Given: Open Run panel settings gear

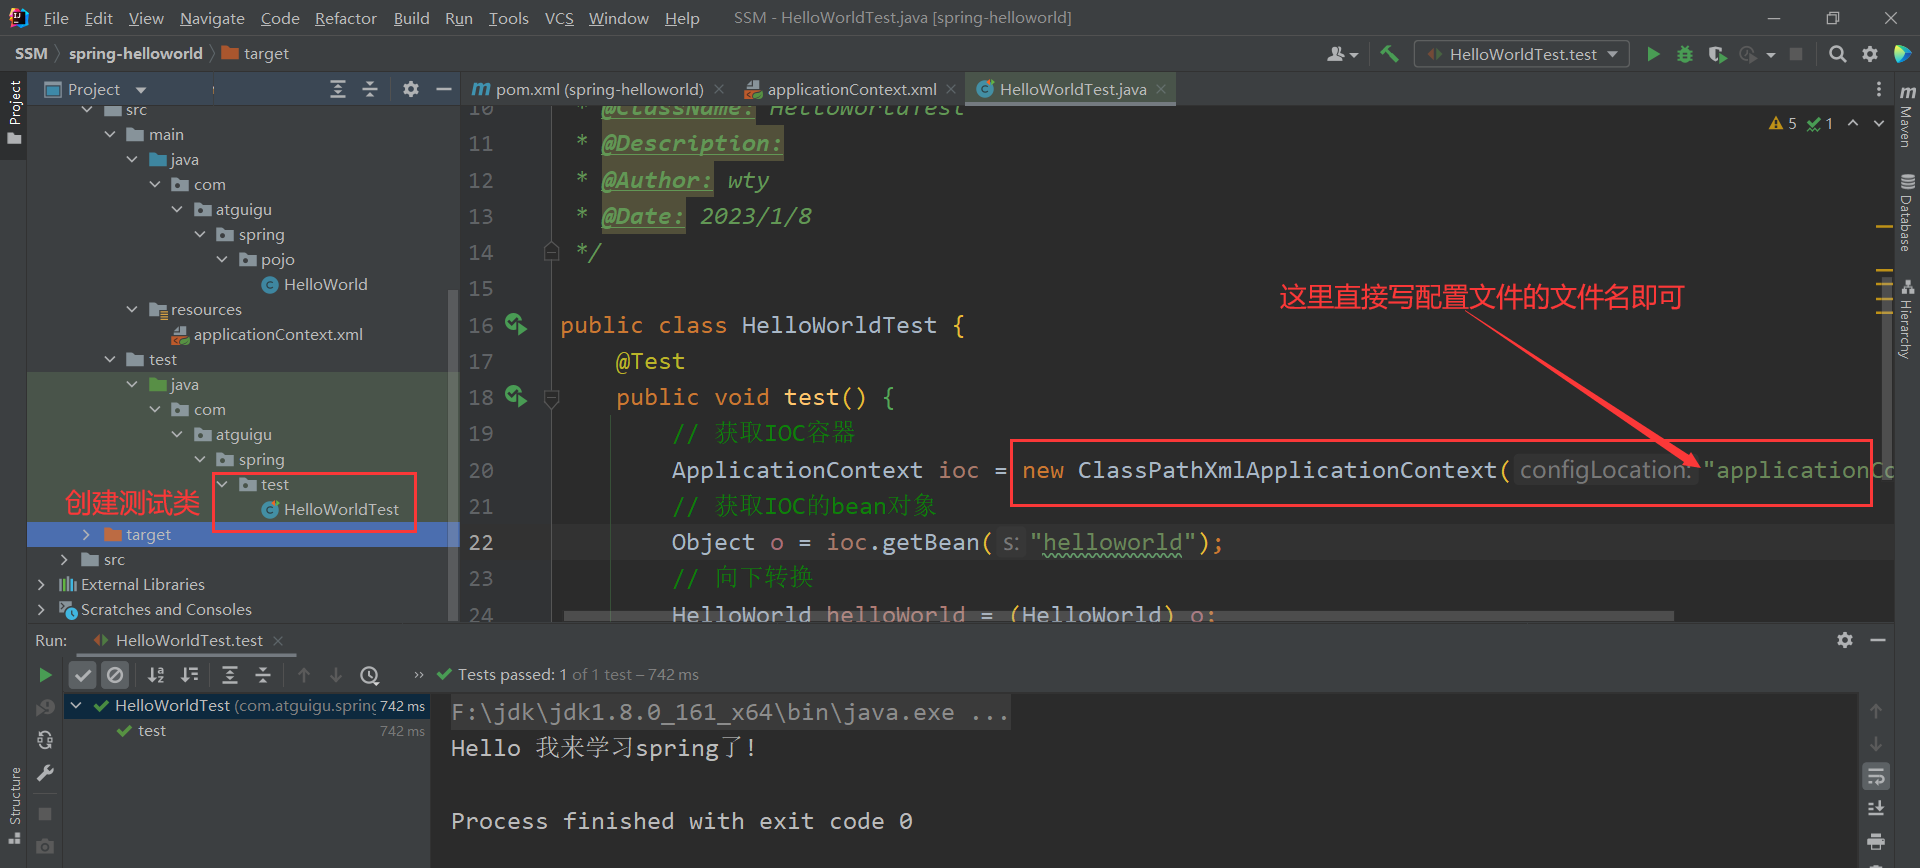Looking at the screenshot, I should (x=1845, y=640).
